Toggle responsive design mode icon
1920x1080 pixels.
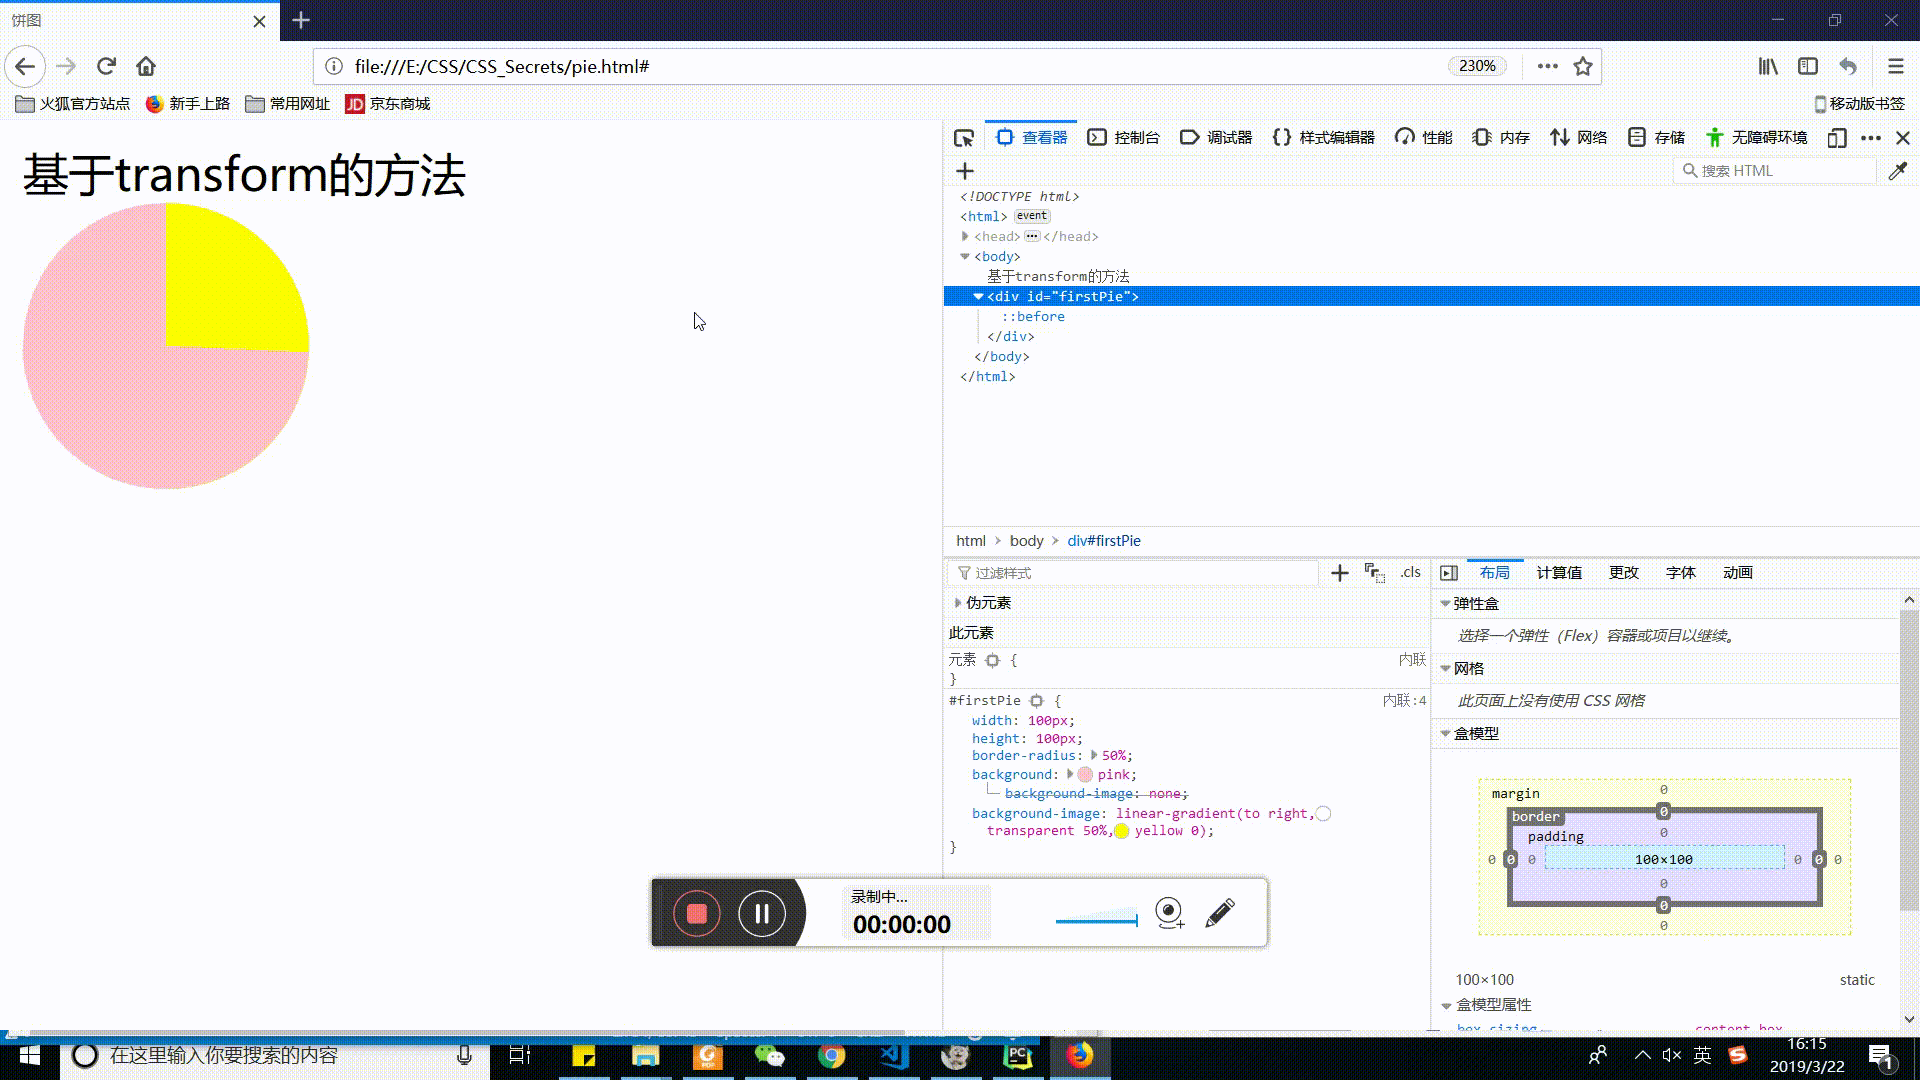1837,138
